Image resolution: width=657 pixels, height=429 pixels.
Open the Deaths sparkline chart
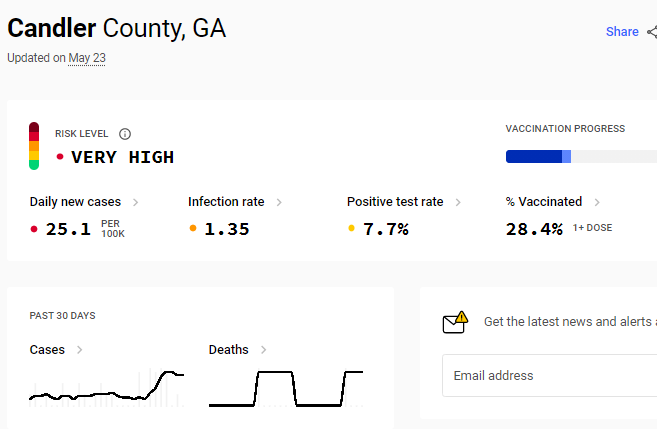point(286,388)
